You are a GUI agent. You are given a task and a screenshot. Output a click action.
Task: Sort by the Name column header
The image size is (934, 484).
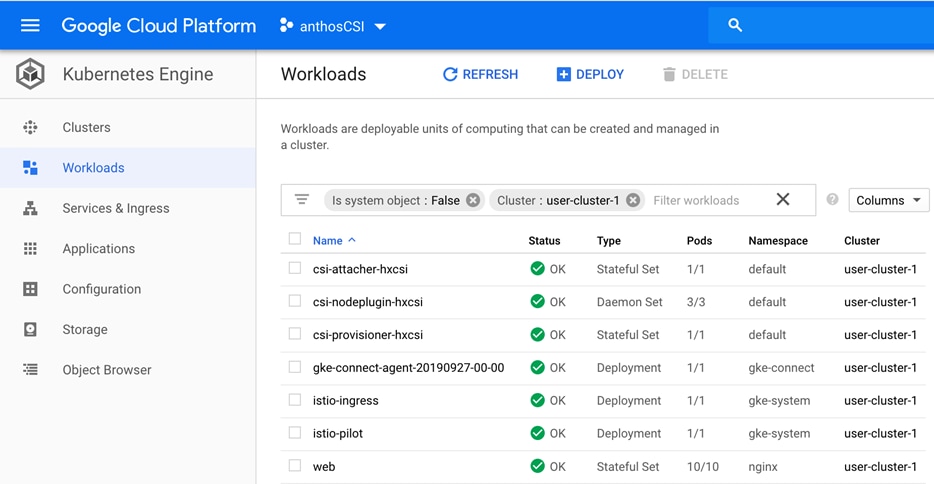click(x=328, y=241)
